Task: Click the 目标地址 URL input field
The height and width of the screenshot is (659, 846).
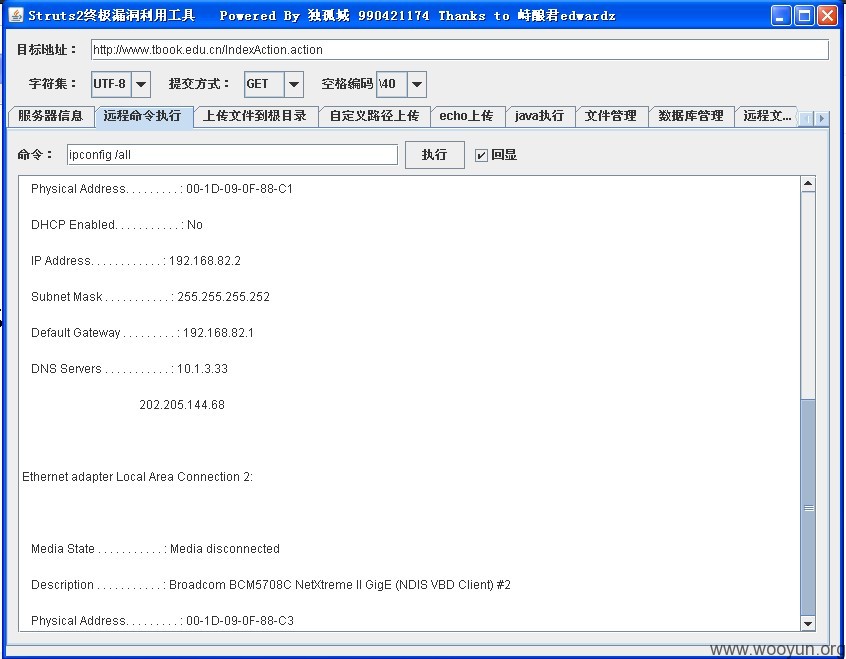Action: [460, 50]
